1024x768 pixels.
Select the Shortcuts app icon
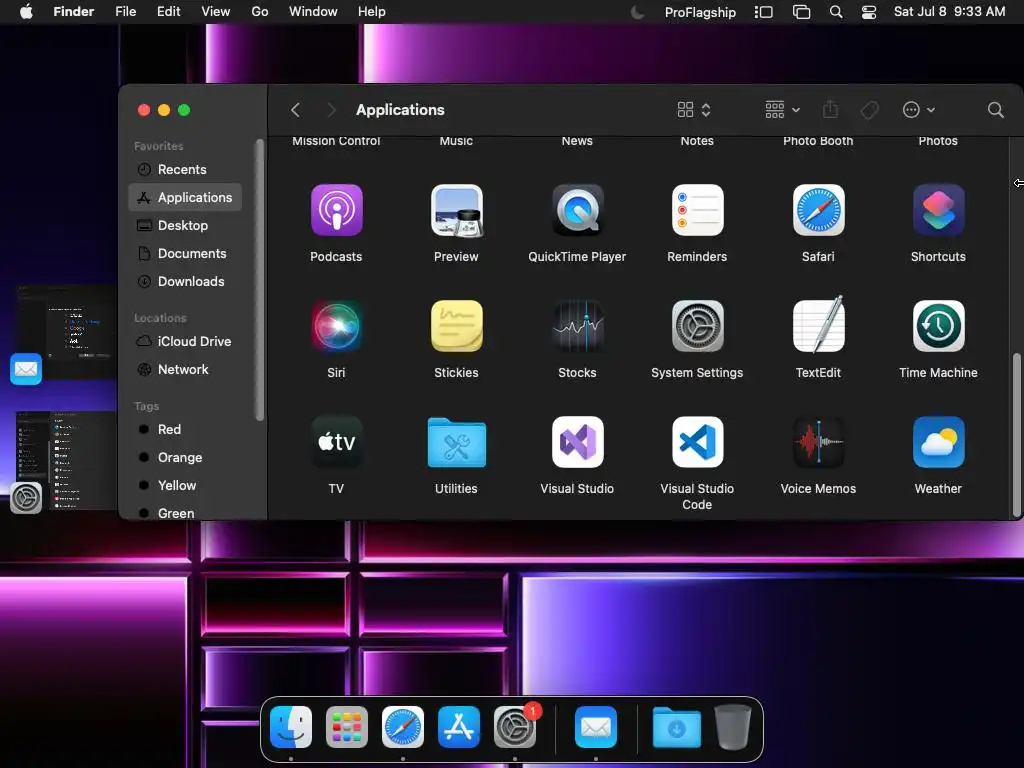938,210
